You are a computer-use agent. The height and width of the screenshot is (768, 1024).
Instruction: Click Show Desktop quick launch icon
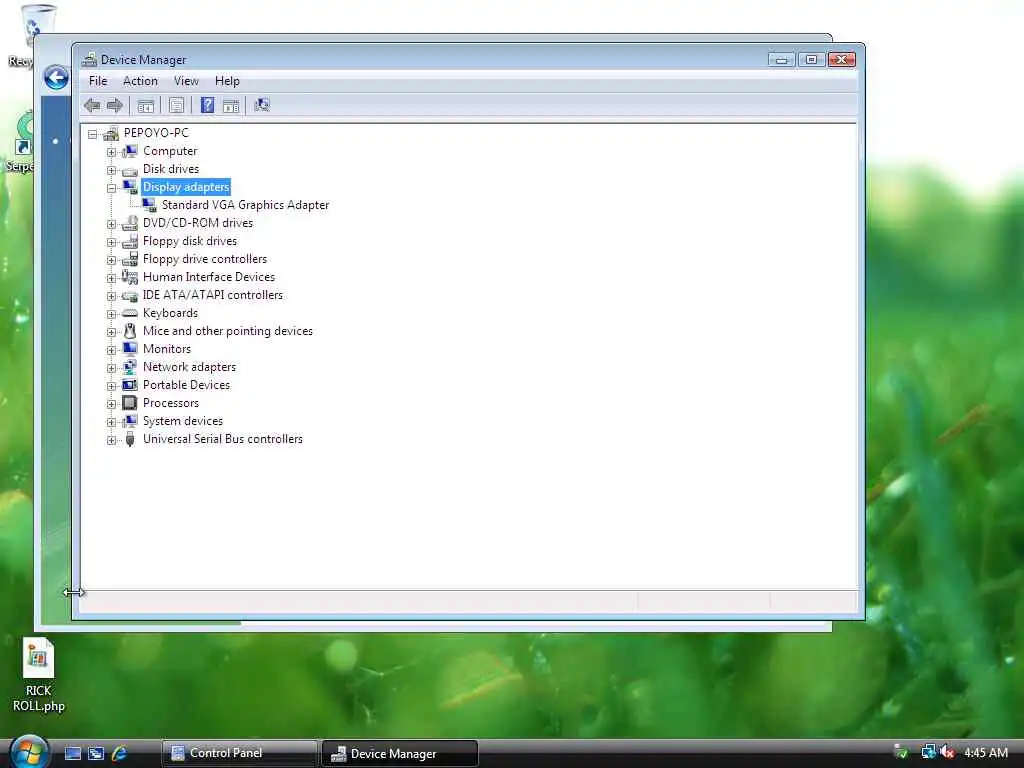72,753
